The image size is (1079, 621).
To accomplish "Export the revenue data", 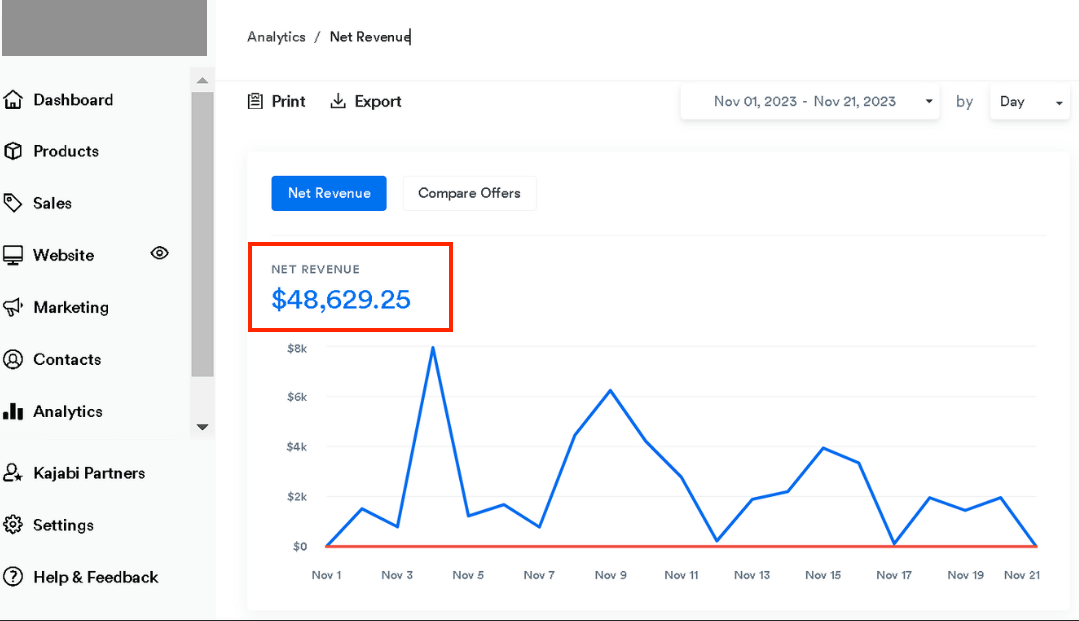I will point(366,102).
